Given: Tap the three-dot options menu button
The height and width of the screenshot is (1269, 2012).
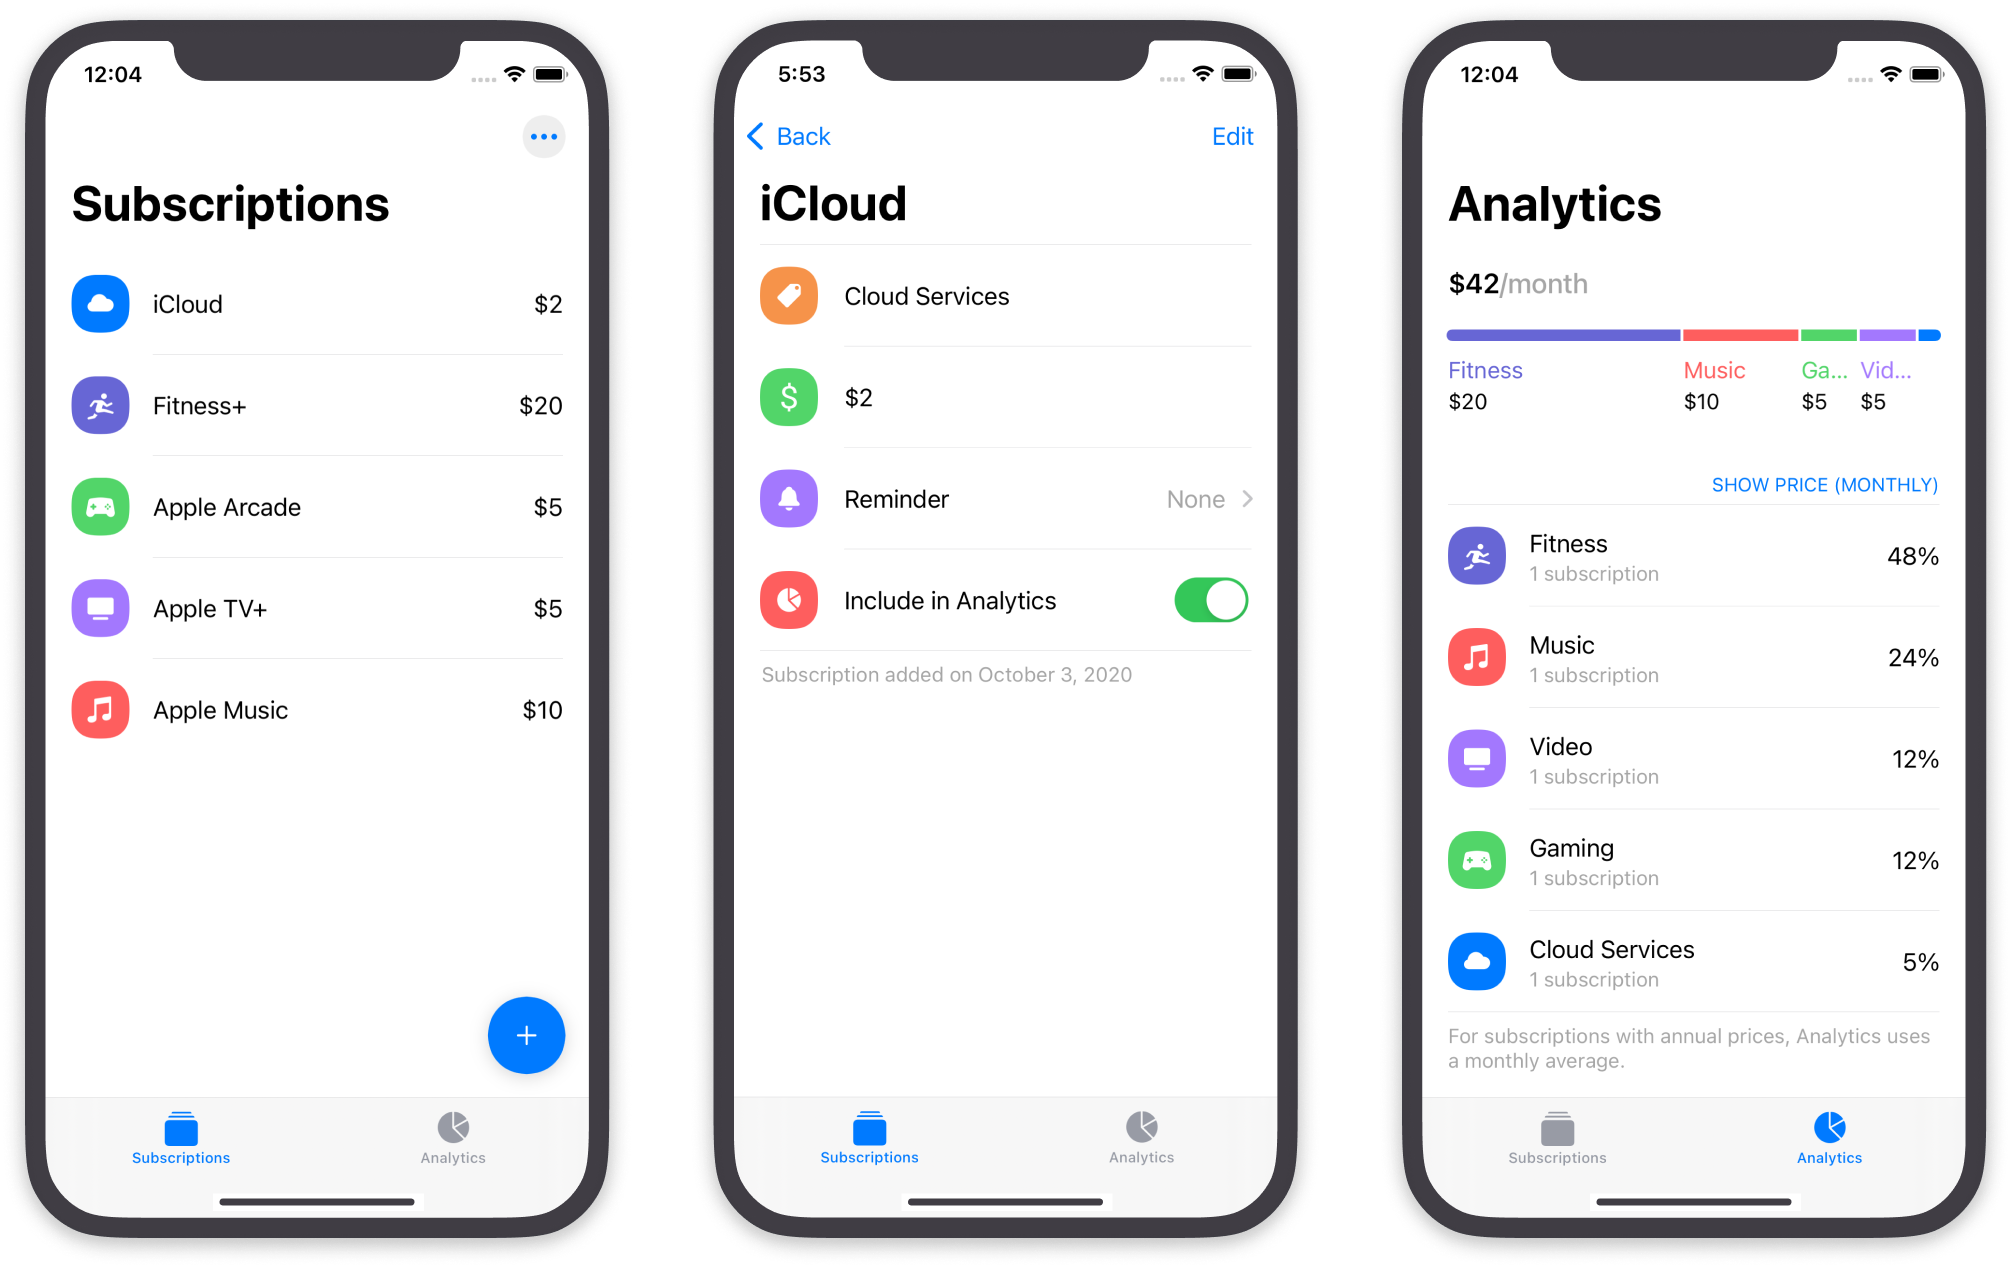Looking at the screenshot, I should 542,139.
